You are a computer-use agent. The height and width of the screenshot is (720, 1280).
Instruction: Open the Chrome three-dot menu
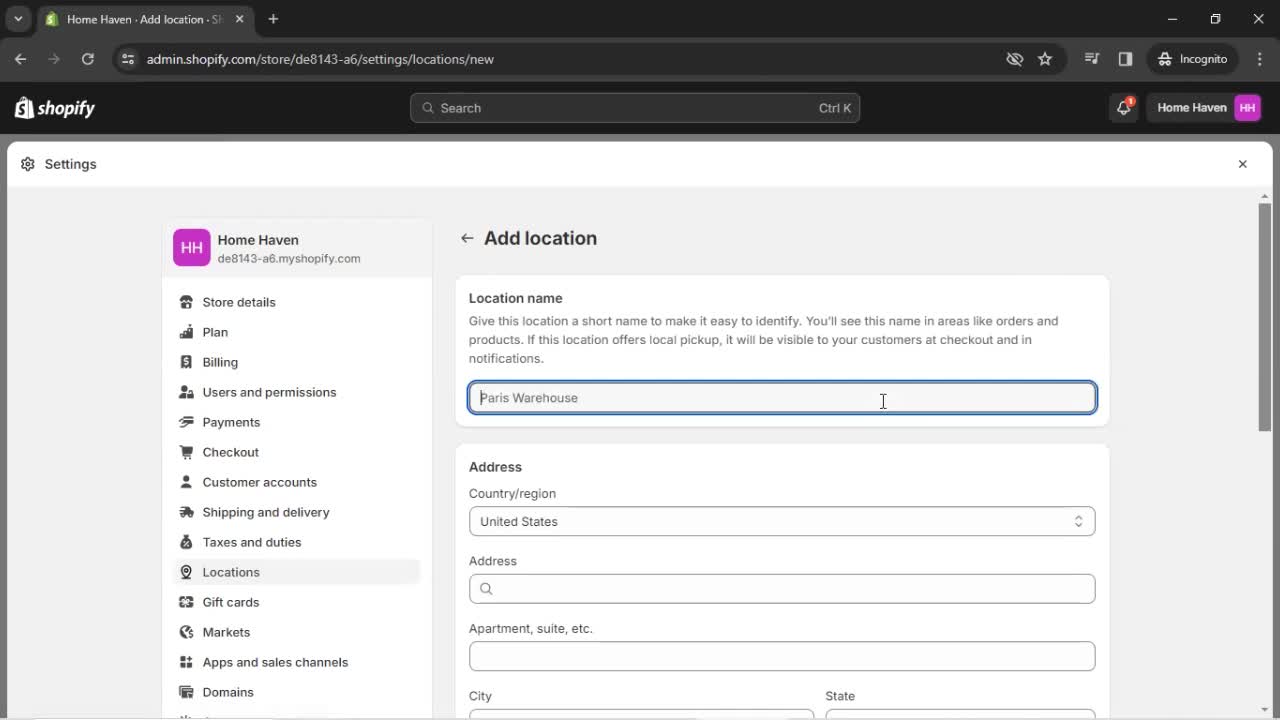click(x=1260, y=59)
